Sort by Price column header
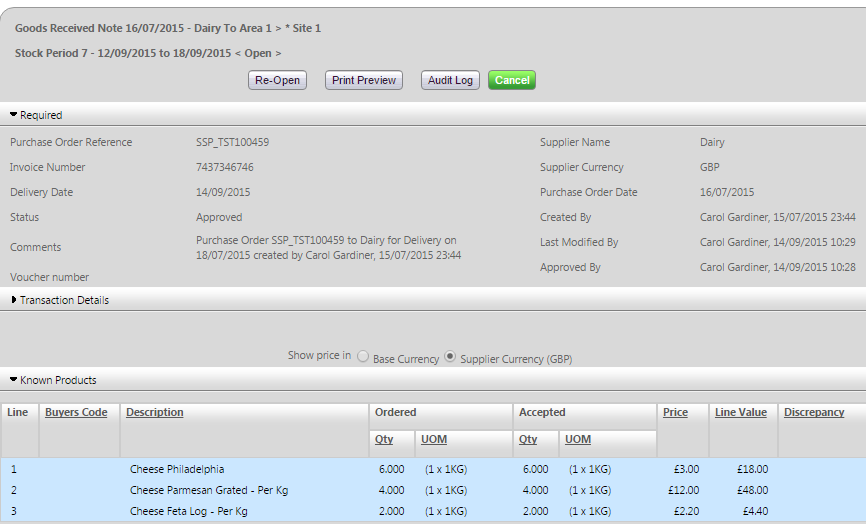The image size is (866, 524). [675, 412]
